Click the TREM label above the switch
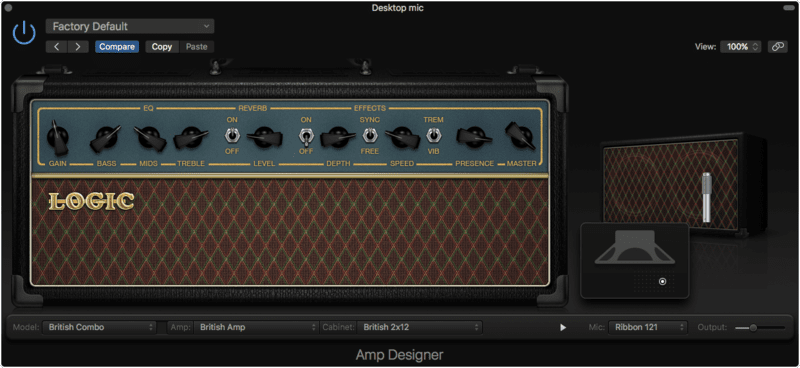Image resolution: width=800 pixels, height=368 pixels. tap(433, 120)
